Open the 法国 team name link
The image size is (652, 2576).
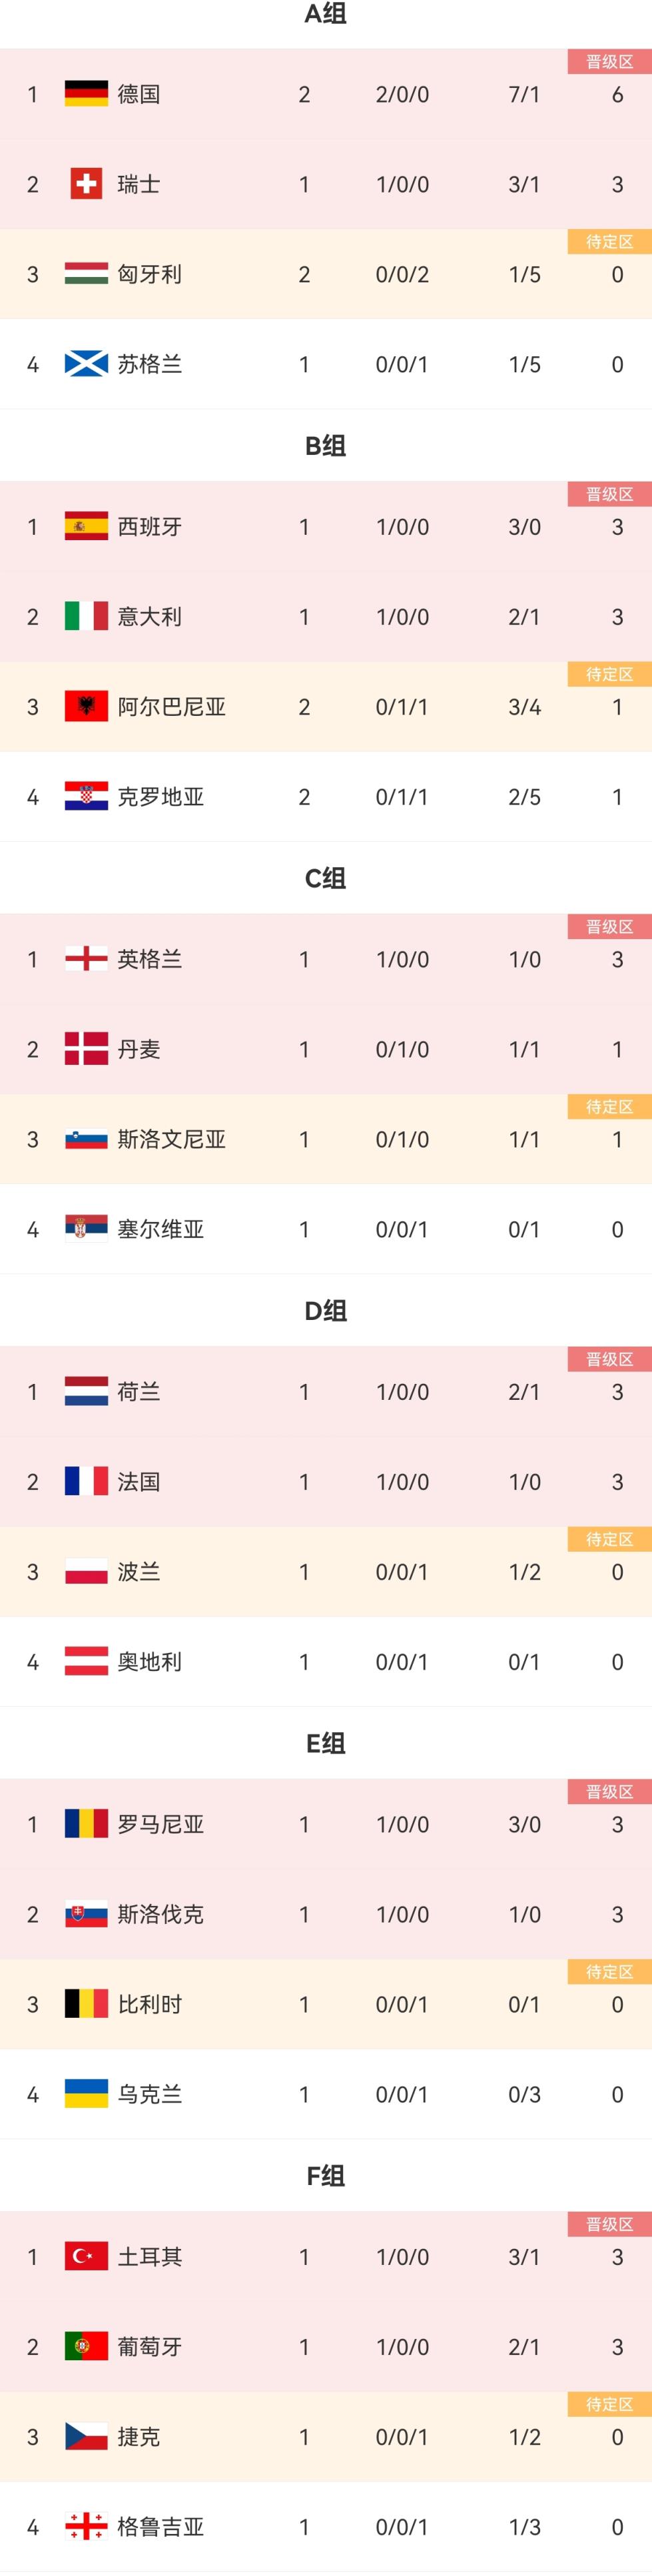tap(139, 1482)
